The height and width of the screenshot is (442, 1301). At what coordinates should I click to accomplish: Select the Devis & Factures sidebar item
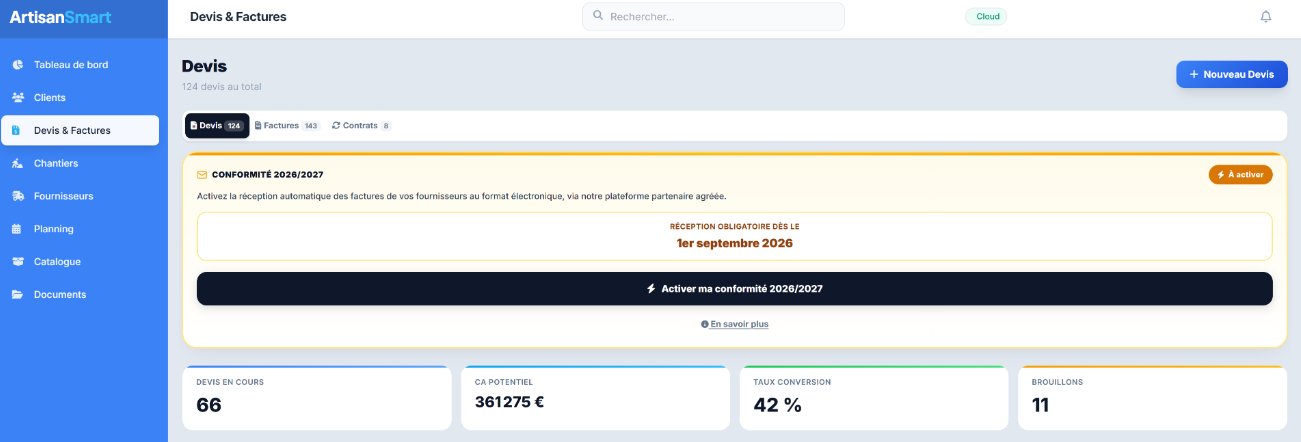tap(79, 131)
